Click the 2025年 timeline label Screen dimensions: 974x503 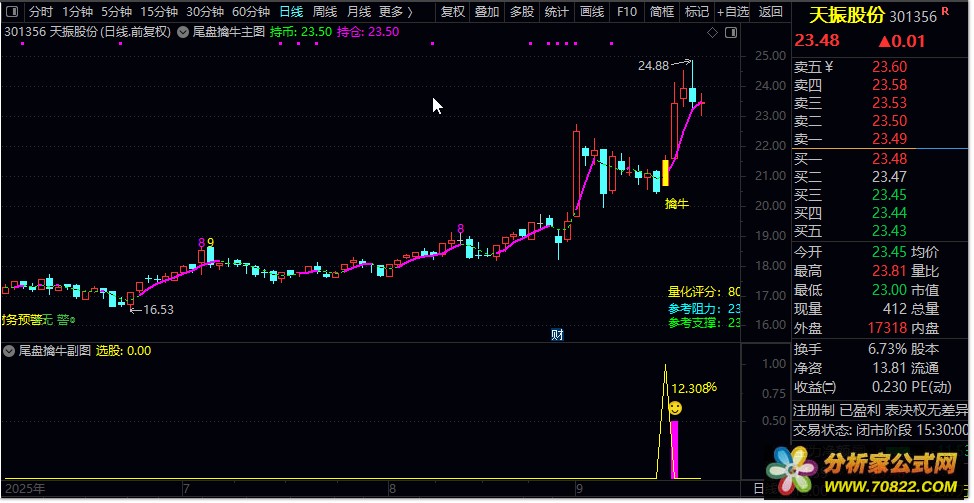click(25, 488)
